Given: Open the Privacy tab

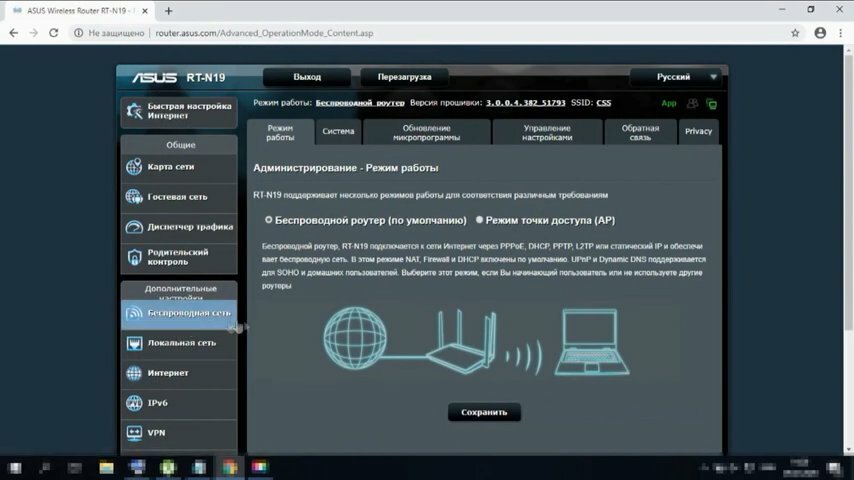Looking at the screenshot, I should tap(698, 132).
